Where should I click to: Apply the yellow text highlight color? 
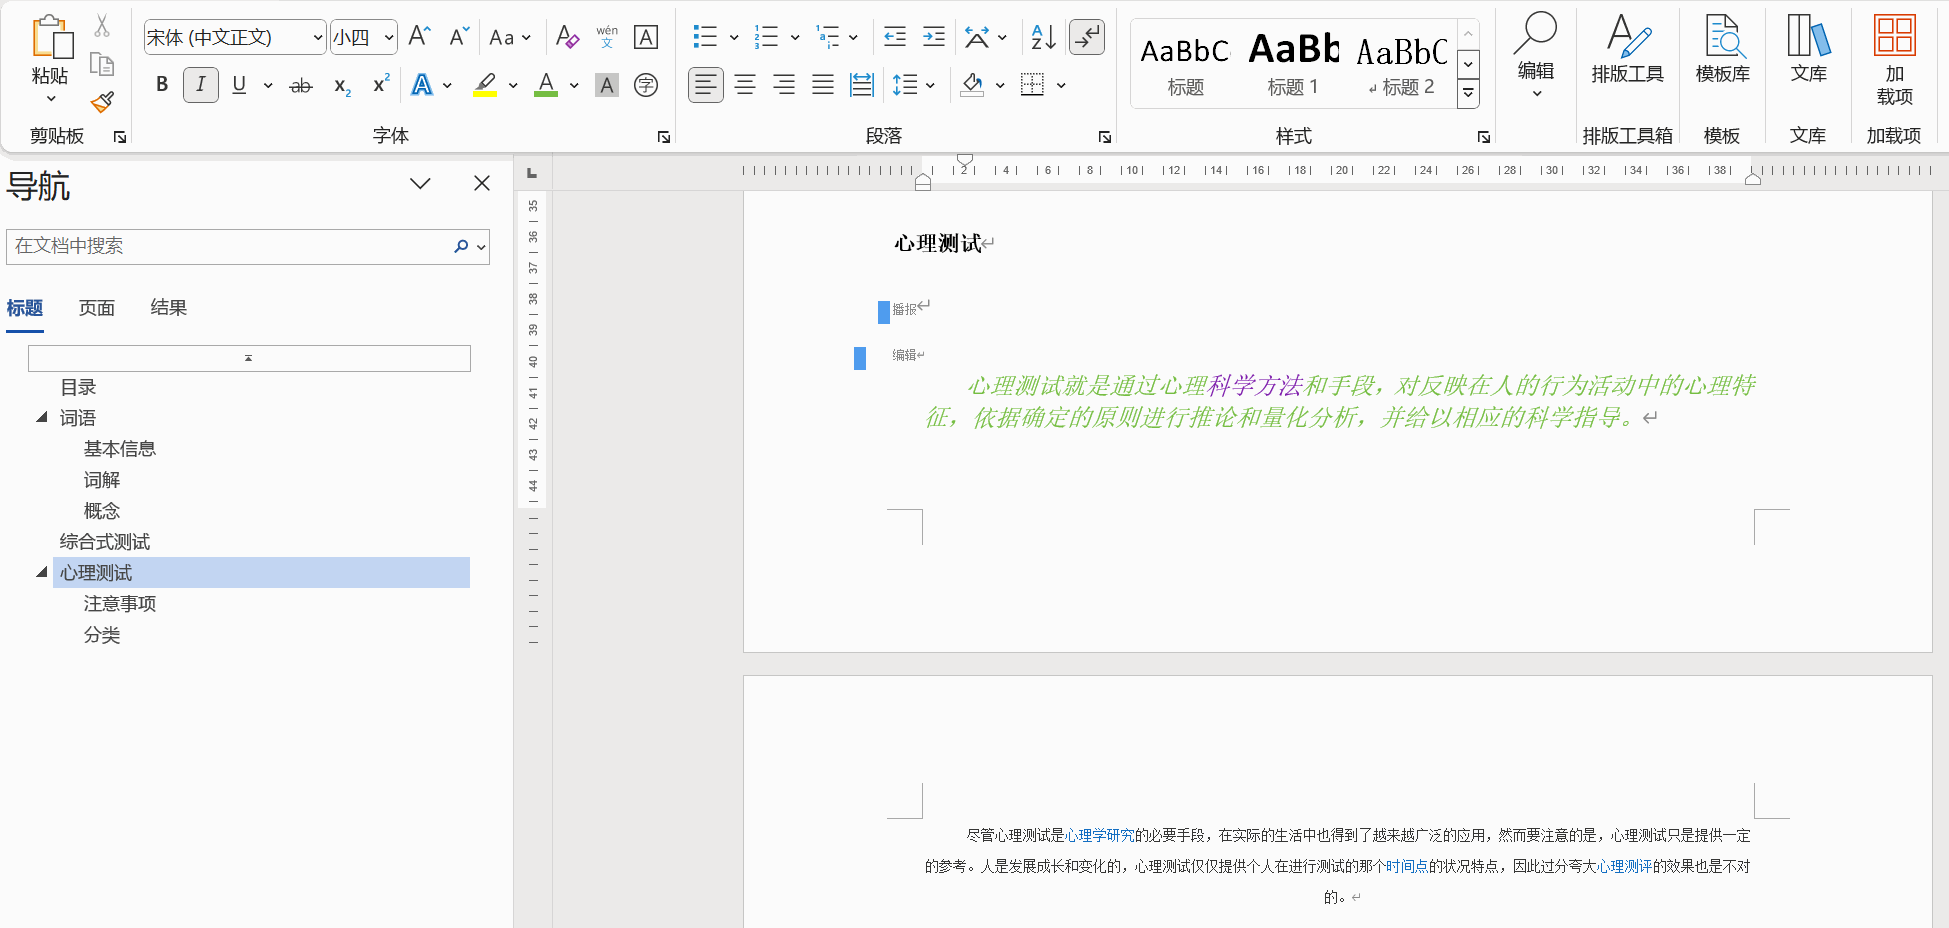(485, 85)
